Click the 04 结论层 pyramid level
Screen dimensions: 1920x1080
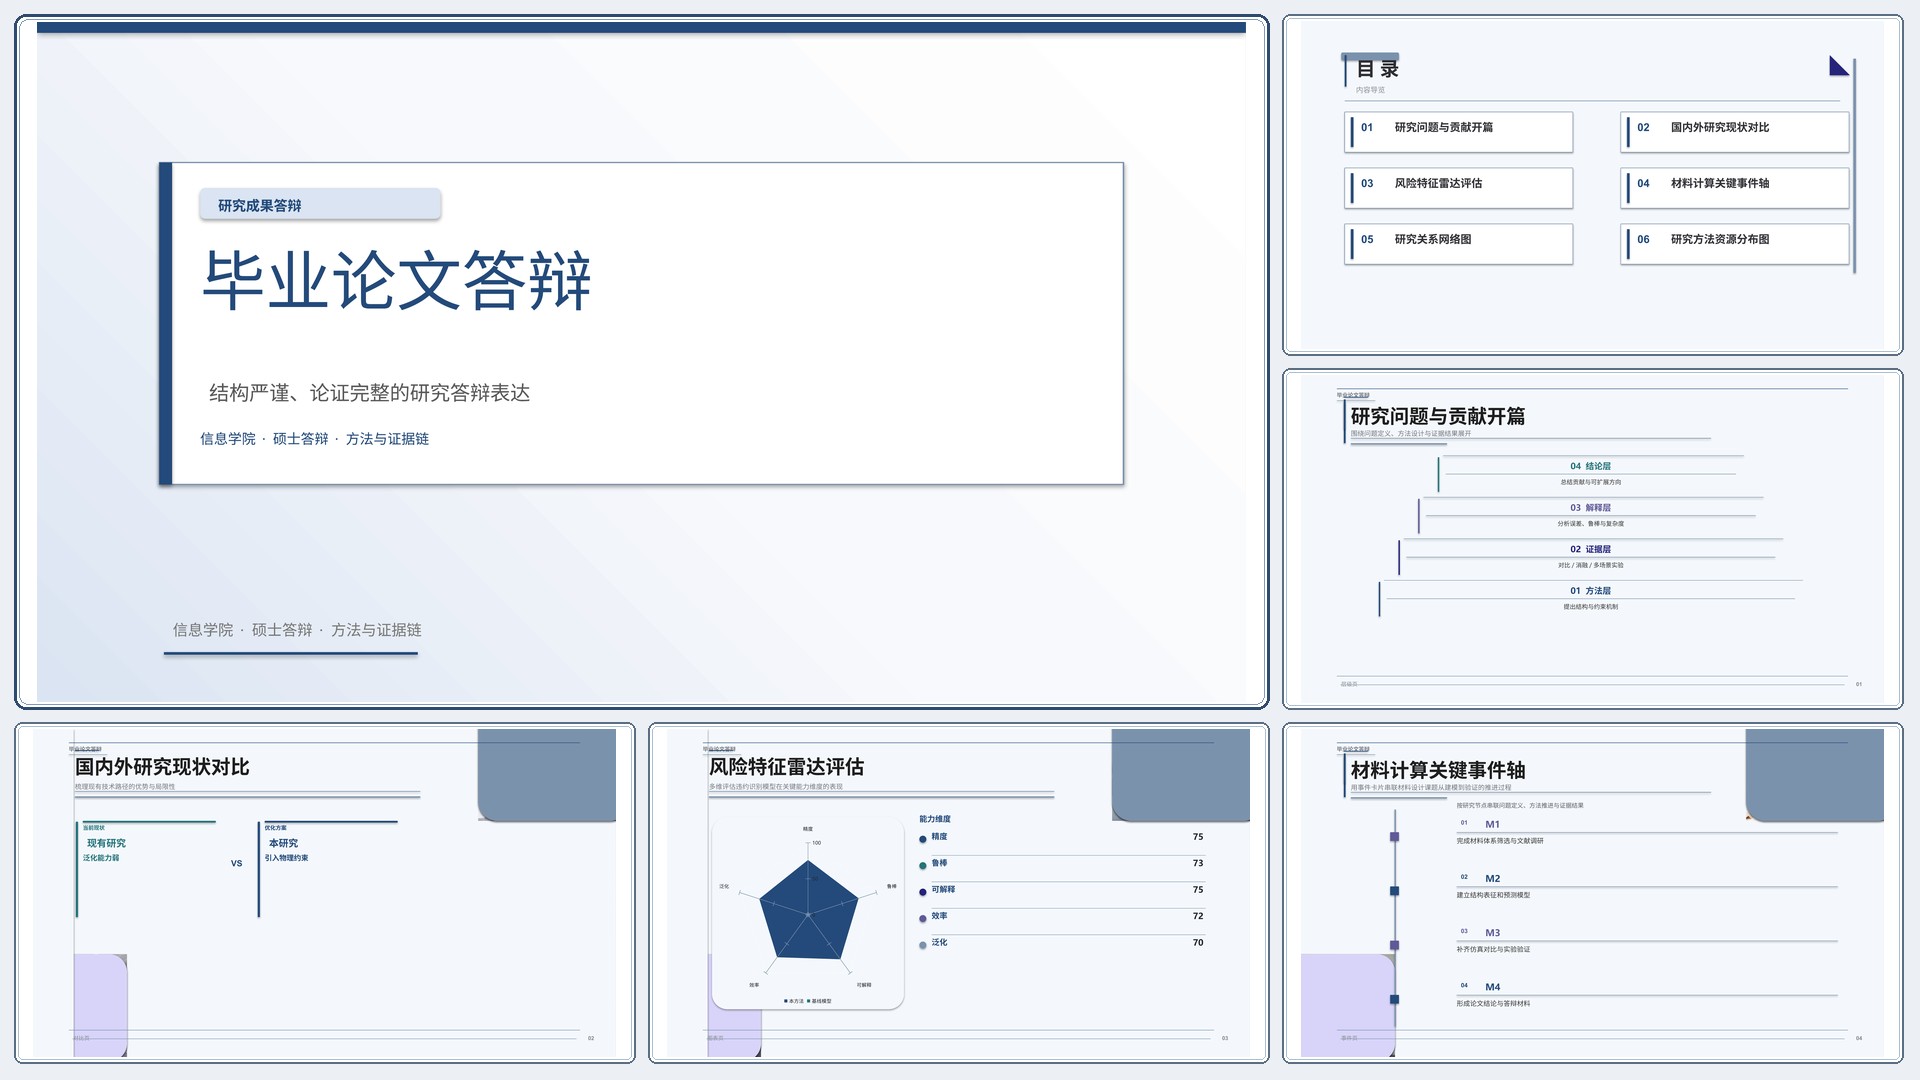(x=1590, y=473)
